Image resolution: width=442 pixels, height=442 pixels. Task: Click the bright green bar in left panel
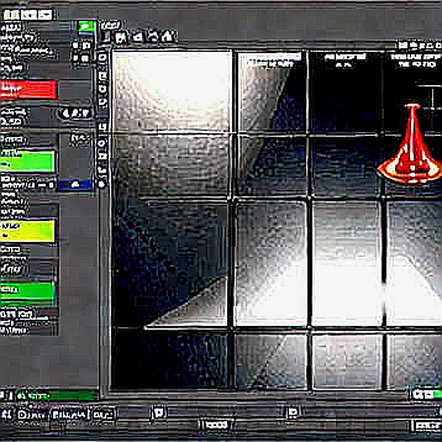tap(27, 161)
